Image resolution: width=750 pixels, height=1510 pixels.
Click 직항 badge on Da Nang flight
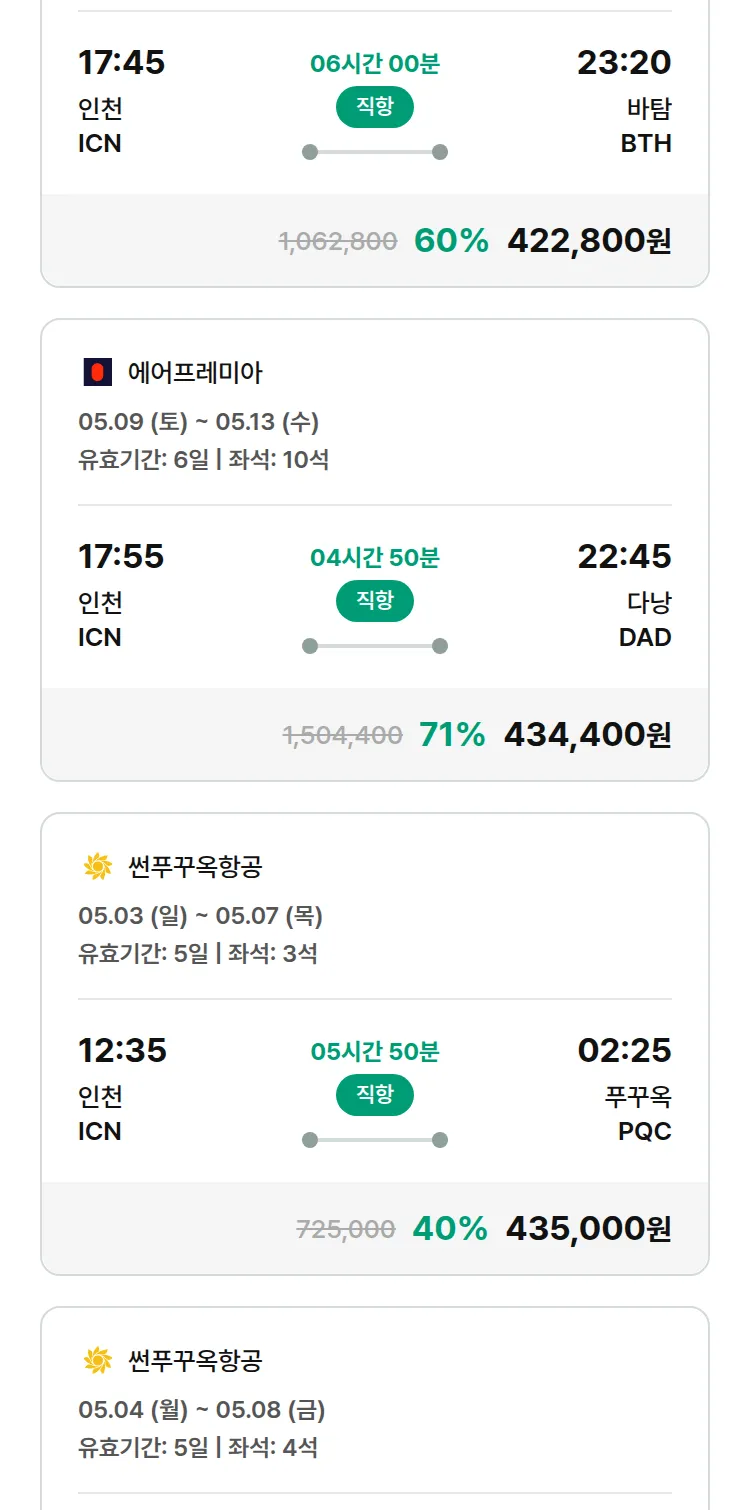click(x=374, y=601)
